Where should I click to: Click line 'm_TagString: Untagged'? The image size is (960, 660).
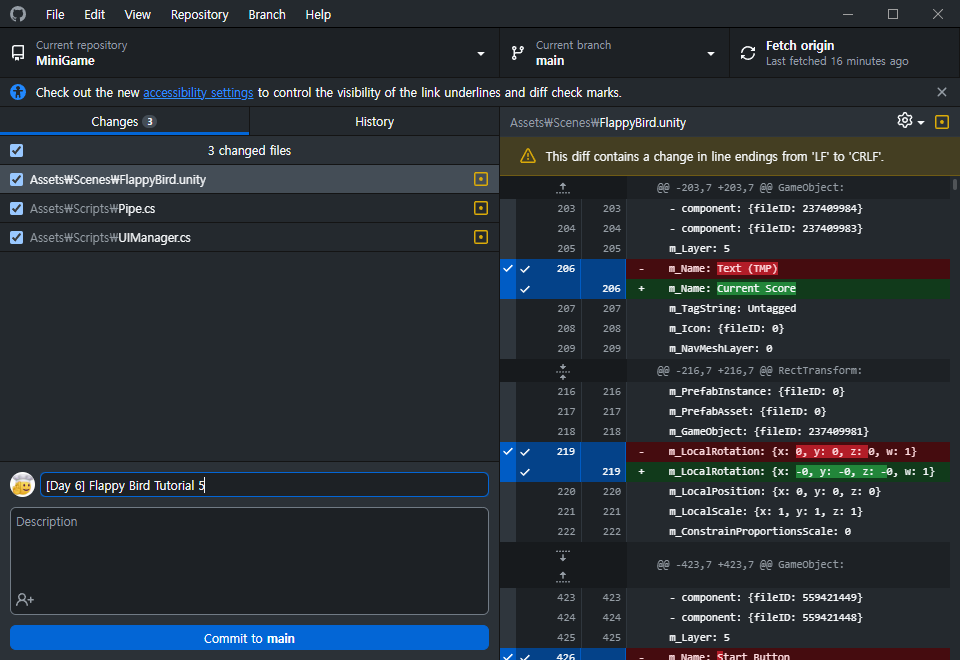(x=732, y=309)
